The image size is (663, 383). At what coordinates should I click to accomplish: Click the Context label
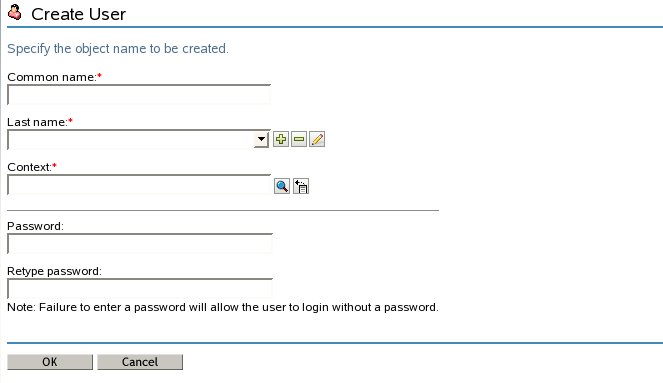(x=29, y=167)
